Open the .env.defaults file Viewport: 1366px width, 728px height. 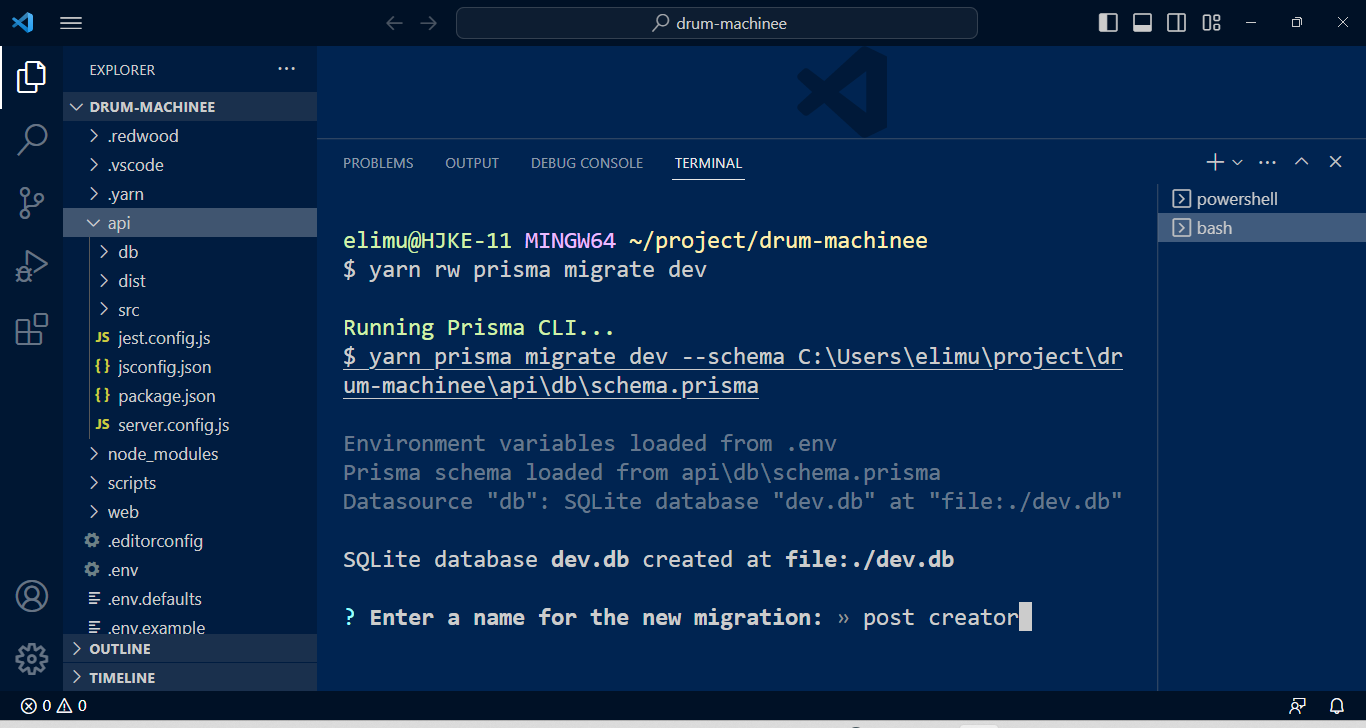click(x=190, y=599)
